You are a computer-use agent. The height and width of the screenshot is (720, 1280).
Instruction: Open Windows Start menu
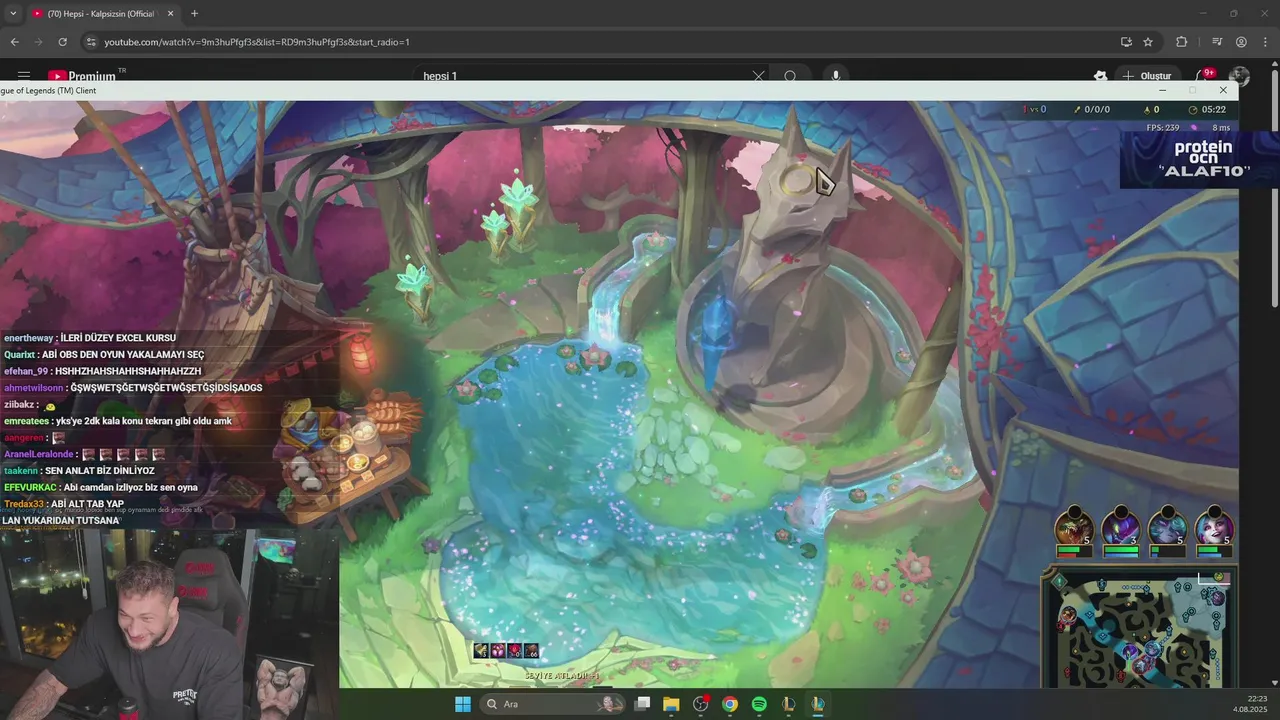click(x=463, y=704)
